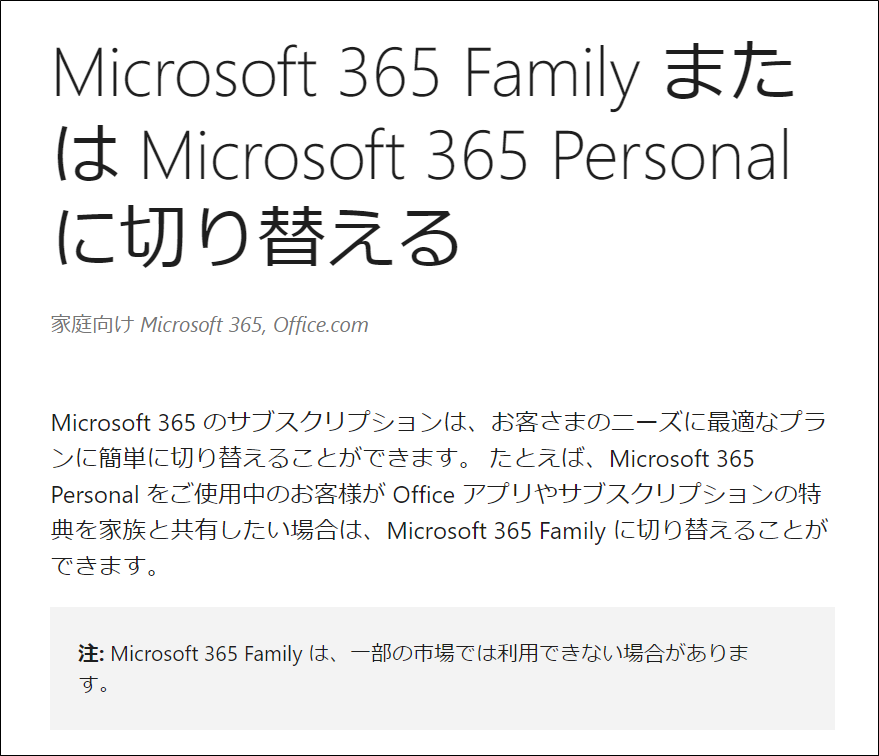
Task: Click the 家庭向け text in the subtitle
Action: click(93, 324)
